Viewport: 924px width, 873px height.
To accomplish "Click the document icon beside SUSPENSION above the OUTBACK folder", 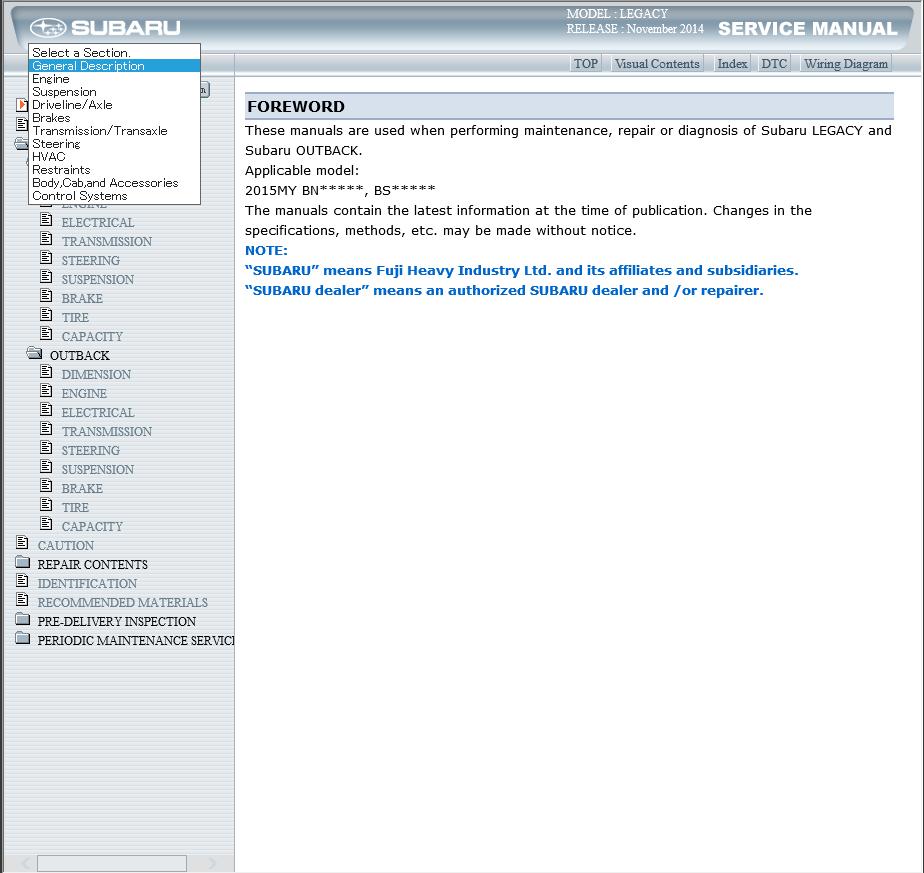I will (46, 276).
